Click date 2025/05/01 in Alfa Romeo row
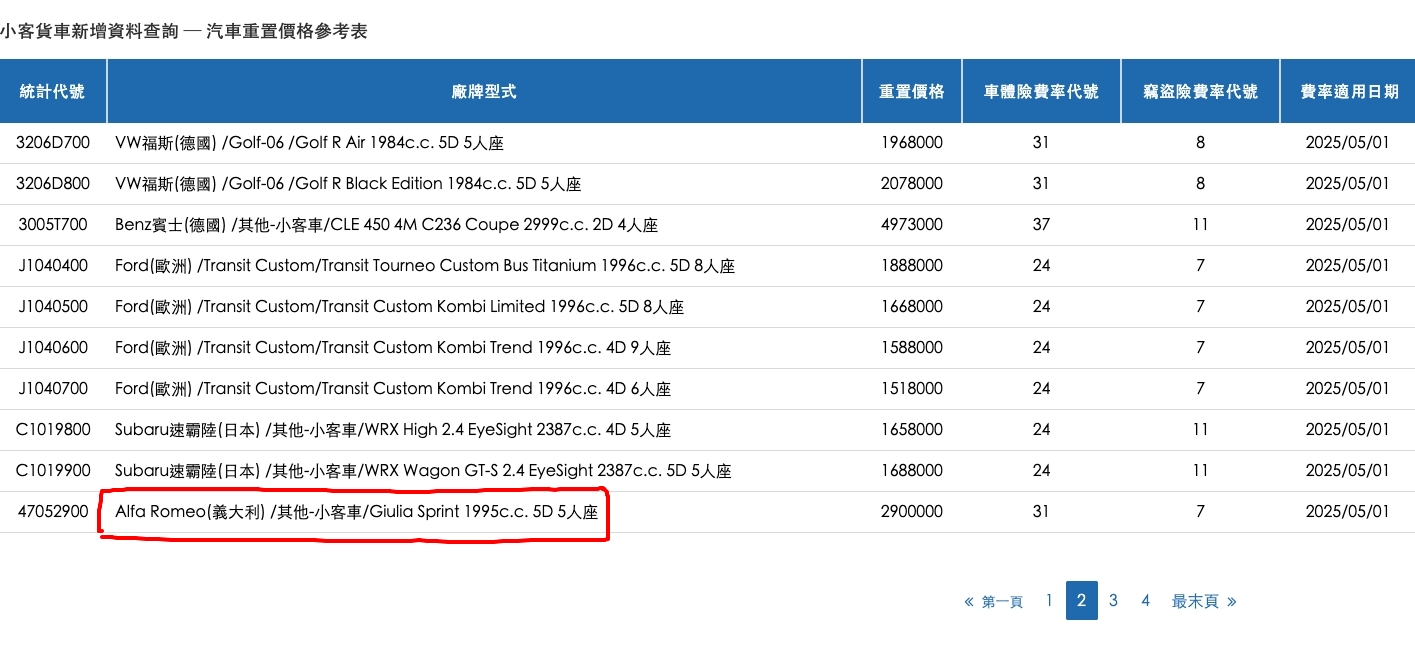This screenshot has height=651, width=1415. coord(1348,512)
